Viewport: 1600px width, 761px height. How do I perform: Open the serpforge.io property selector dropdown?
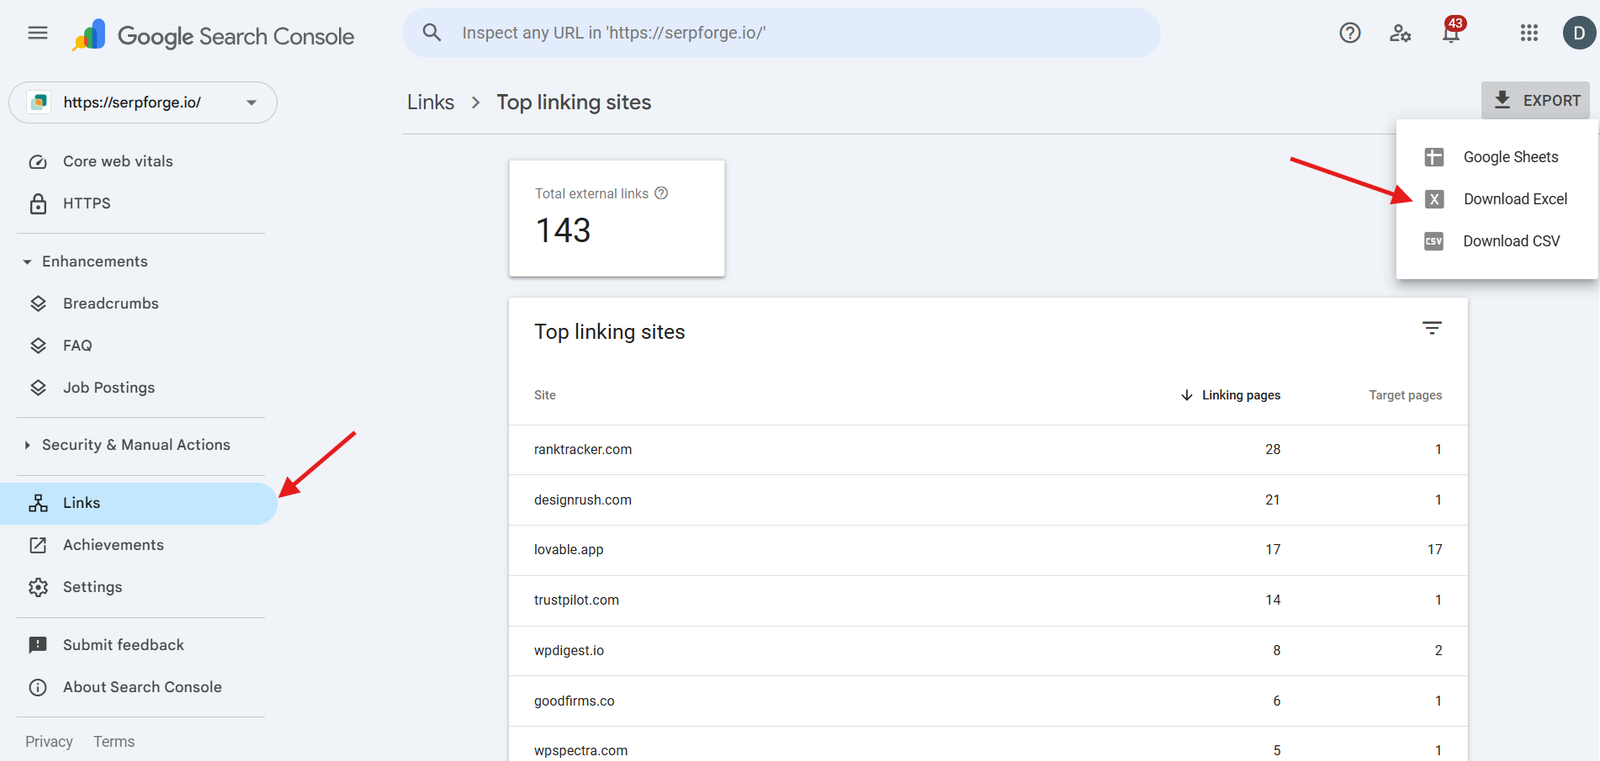point(143,102)
